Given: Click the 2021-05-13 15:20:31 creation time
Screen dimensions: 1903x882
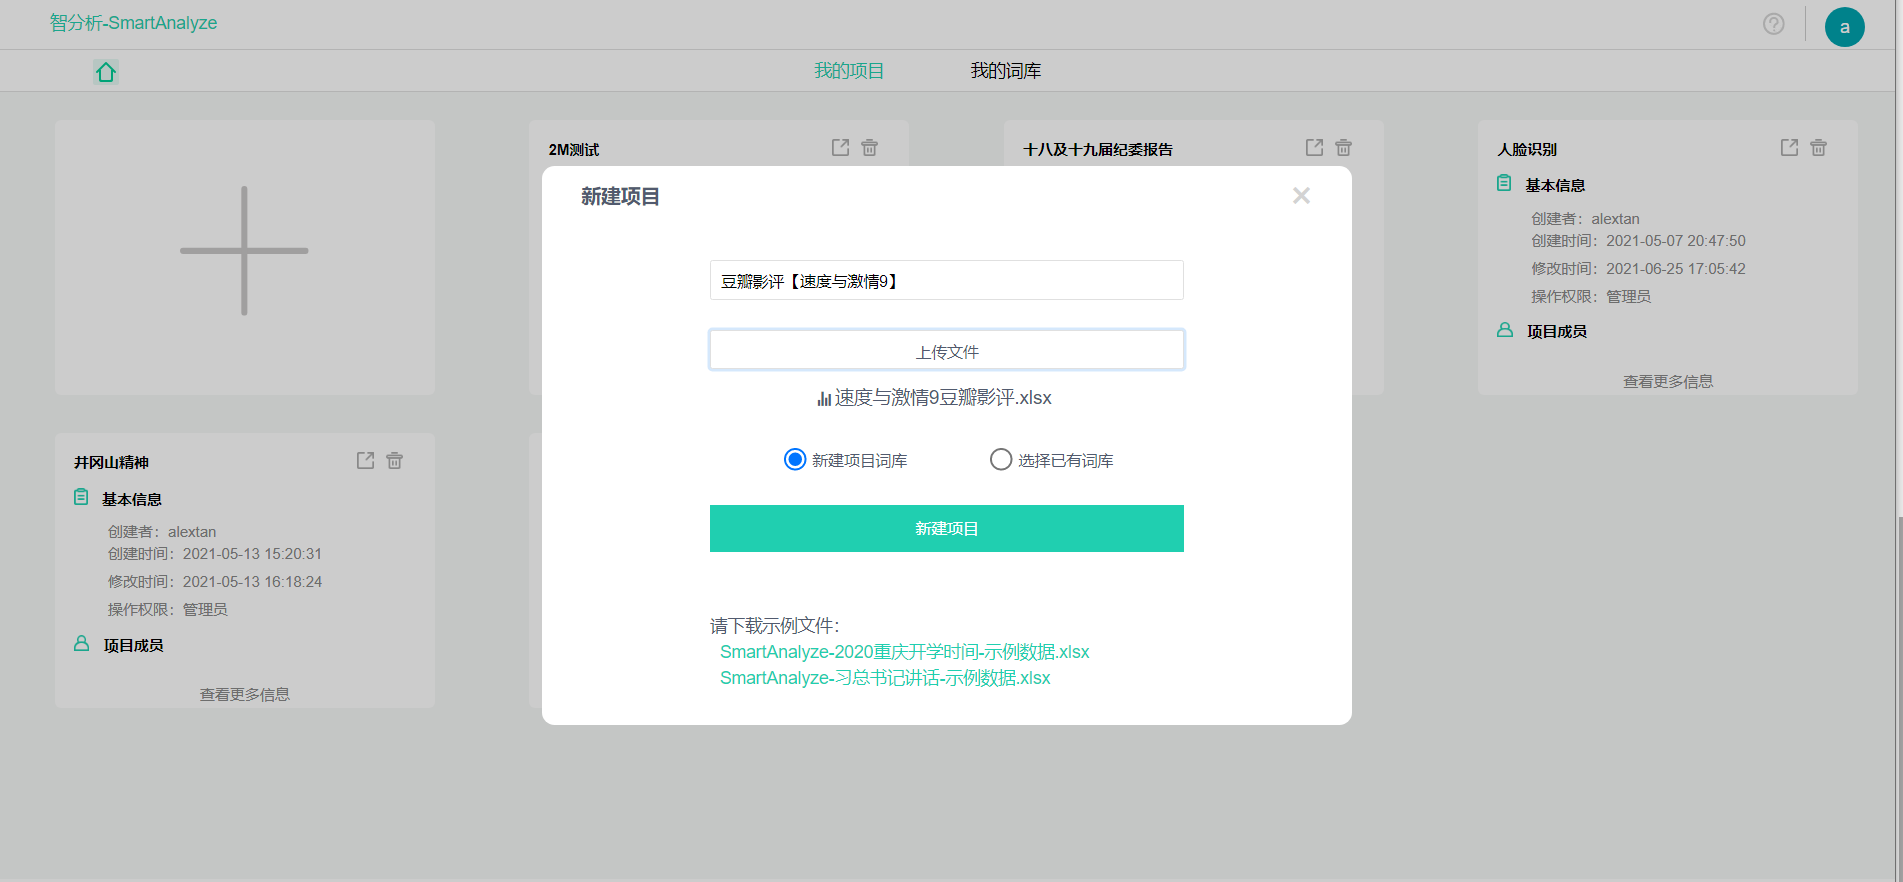Looking at the screenshot, I should coord(252,554).
